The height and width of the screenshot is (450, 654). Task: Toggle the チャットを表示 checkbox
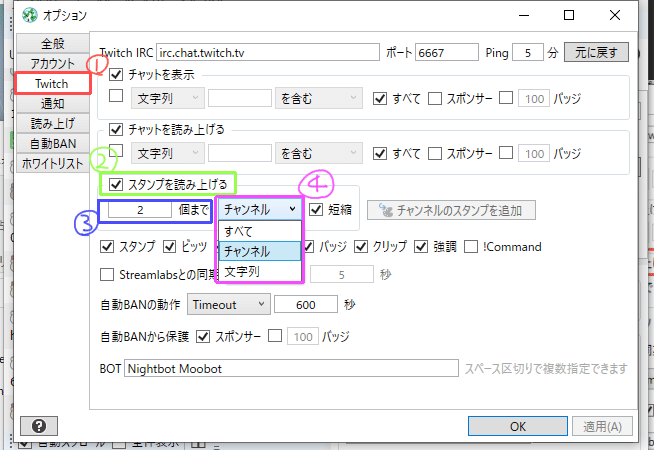[116, 75]
